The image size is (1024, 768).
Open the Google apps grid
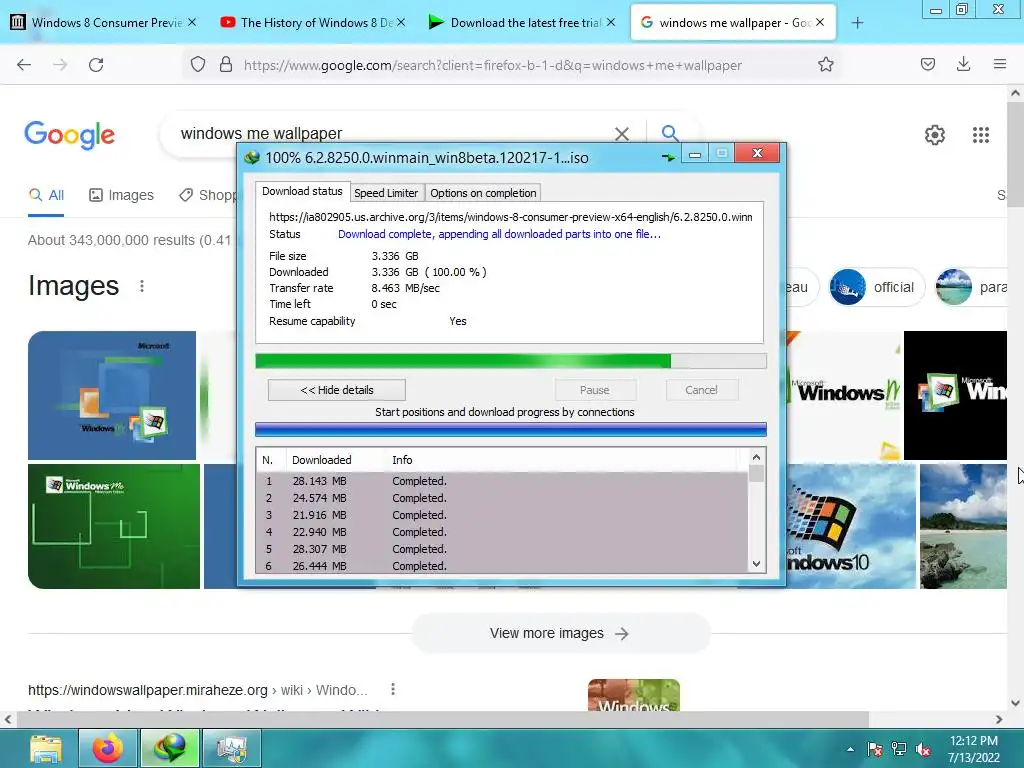(x=981, y=135)
